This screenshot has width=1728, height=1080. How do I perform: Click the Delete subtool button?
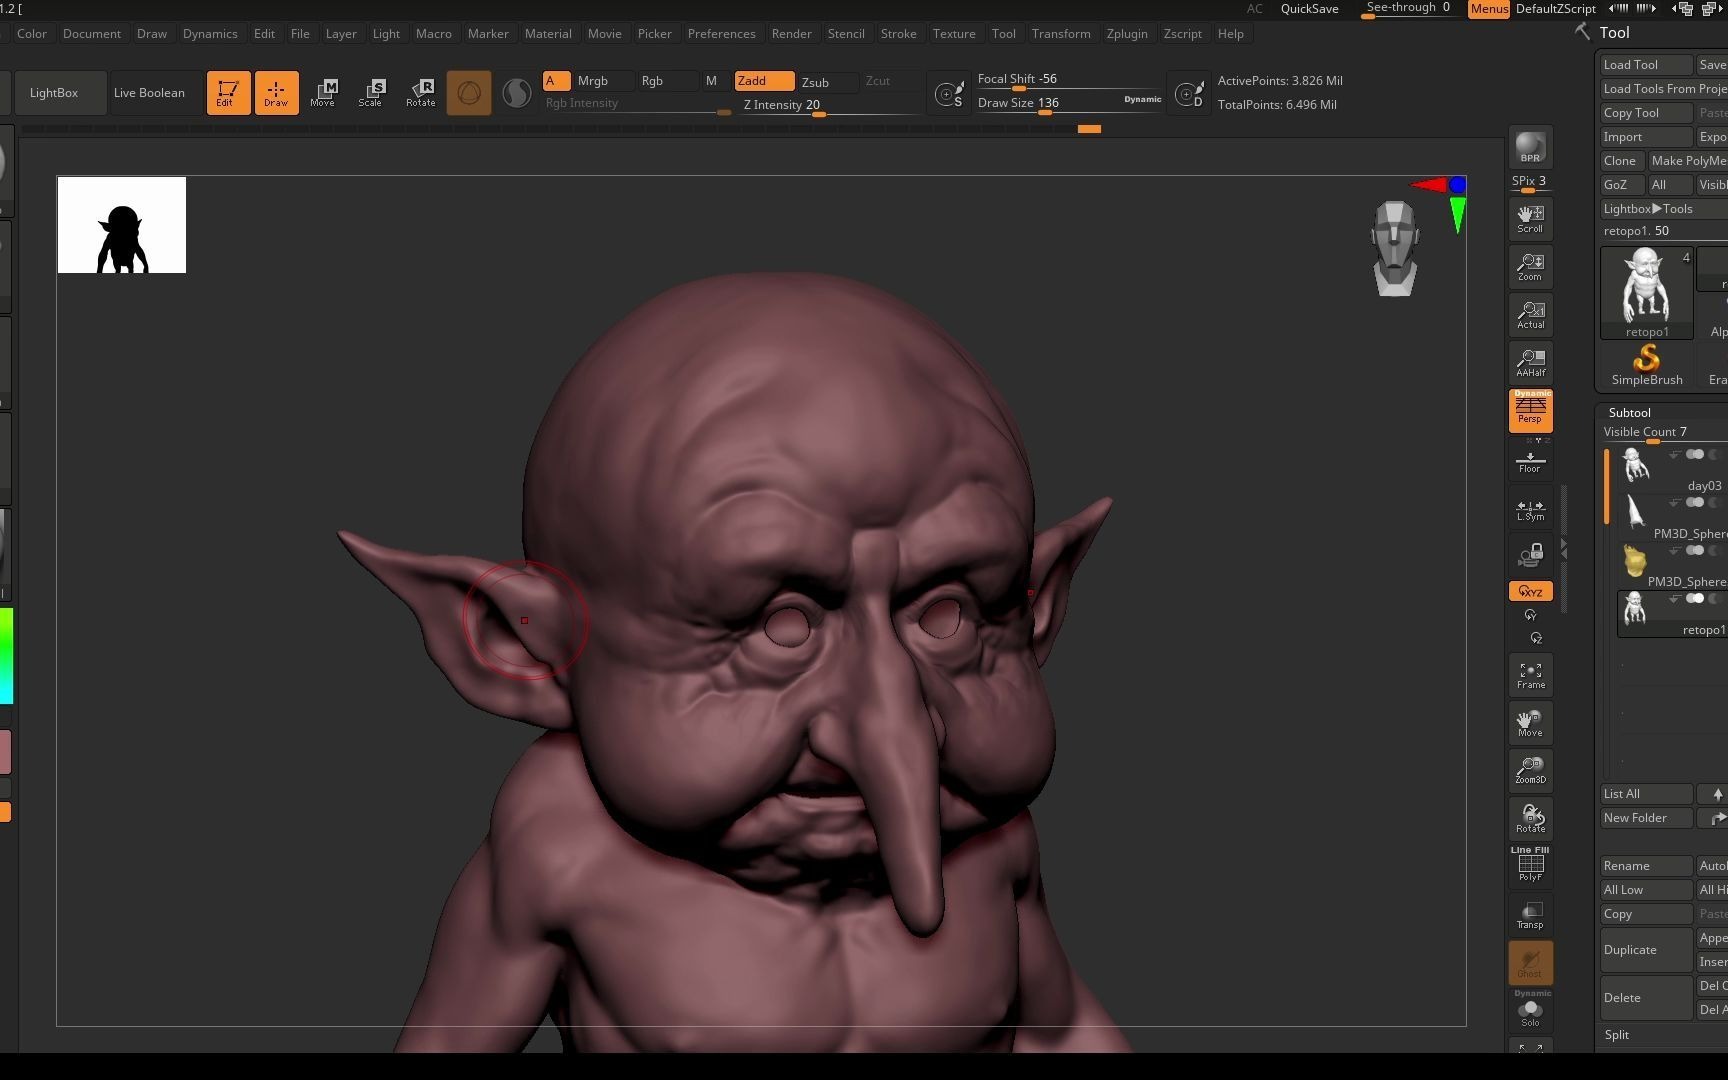click(1646, 998)
